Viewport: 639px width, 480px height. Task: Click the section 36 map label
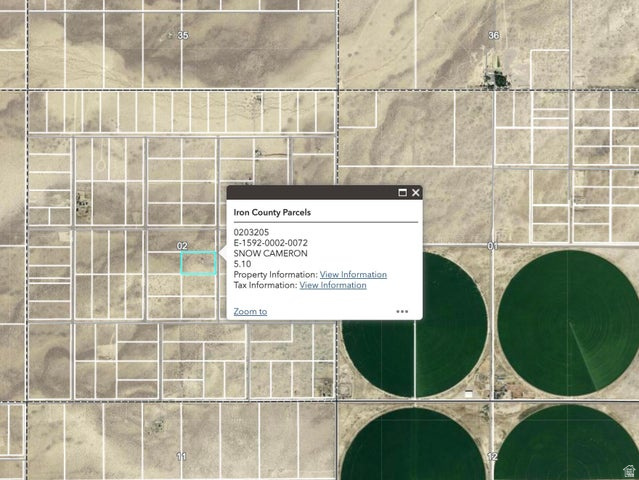[x=493, y=36]
